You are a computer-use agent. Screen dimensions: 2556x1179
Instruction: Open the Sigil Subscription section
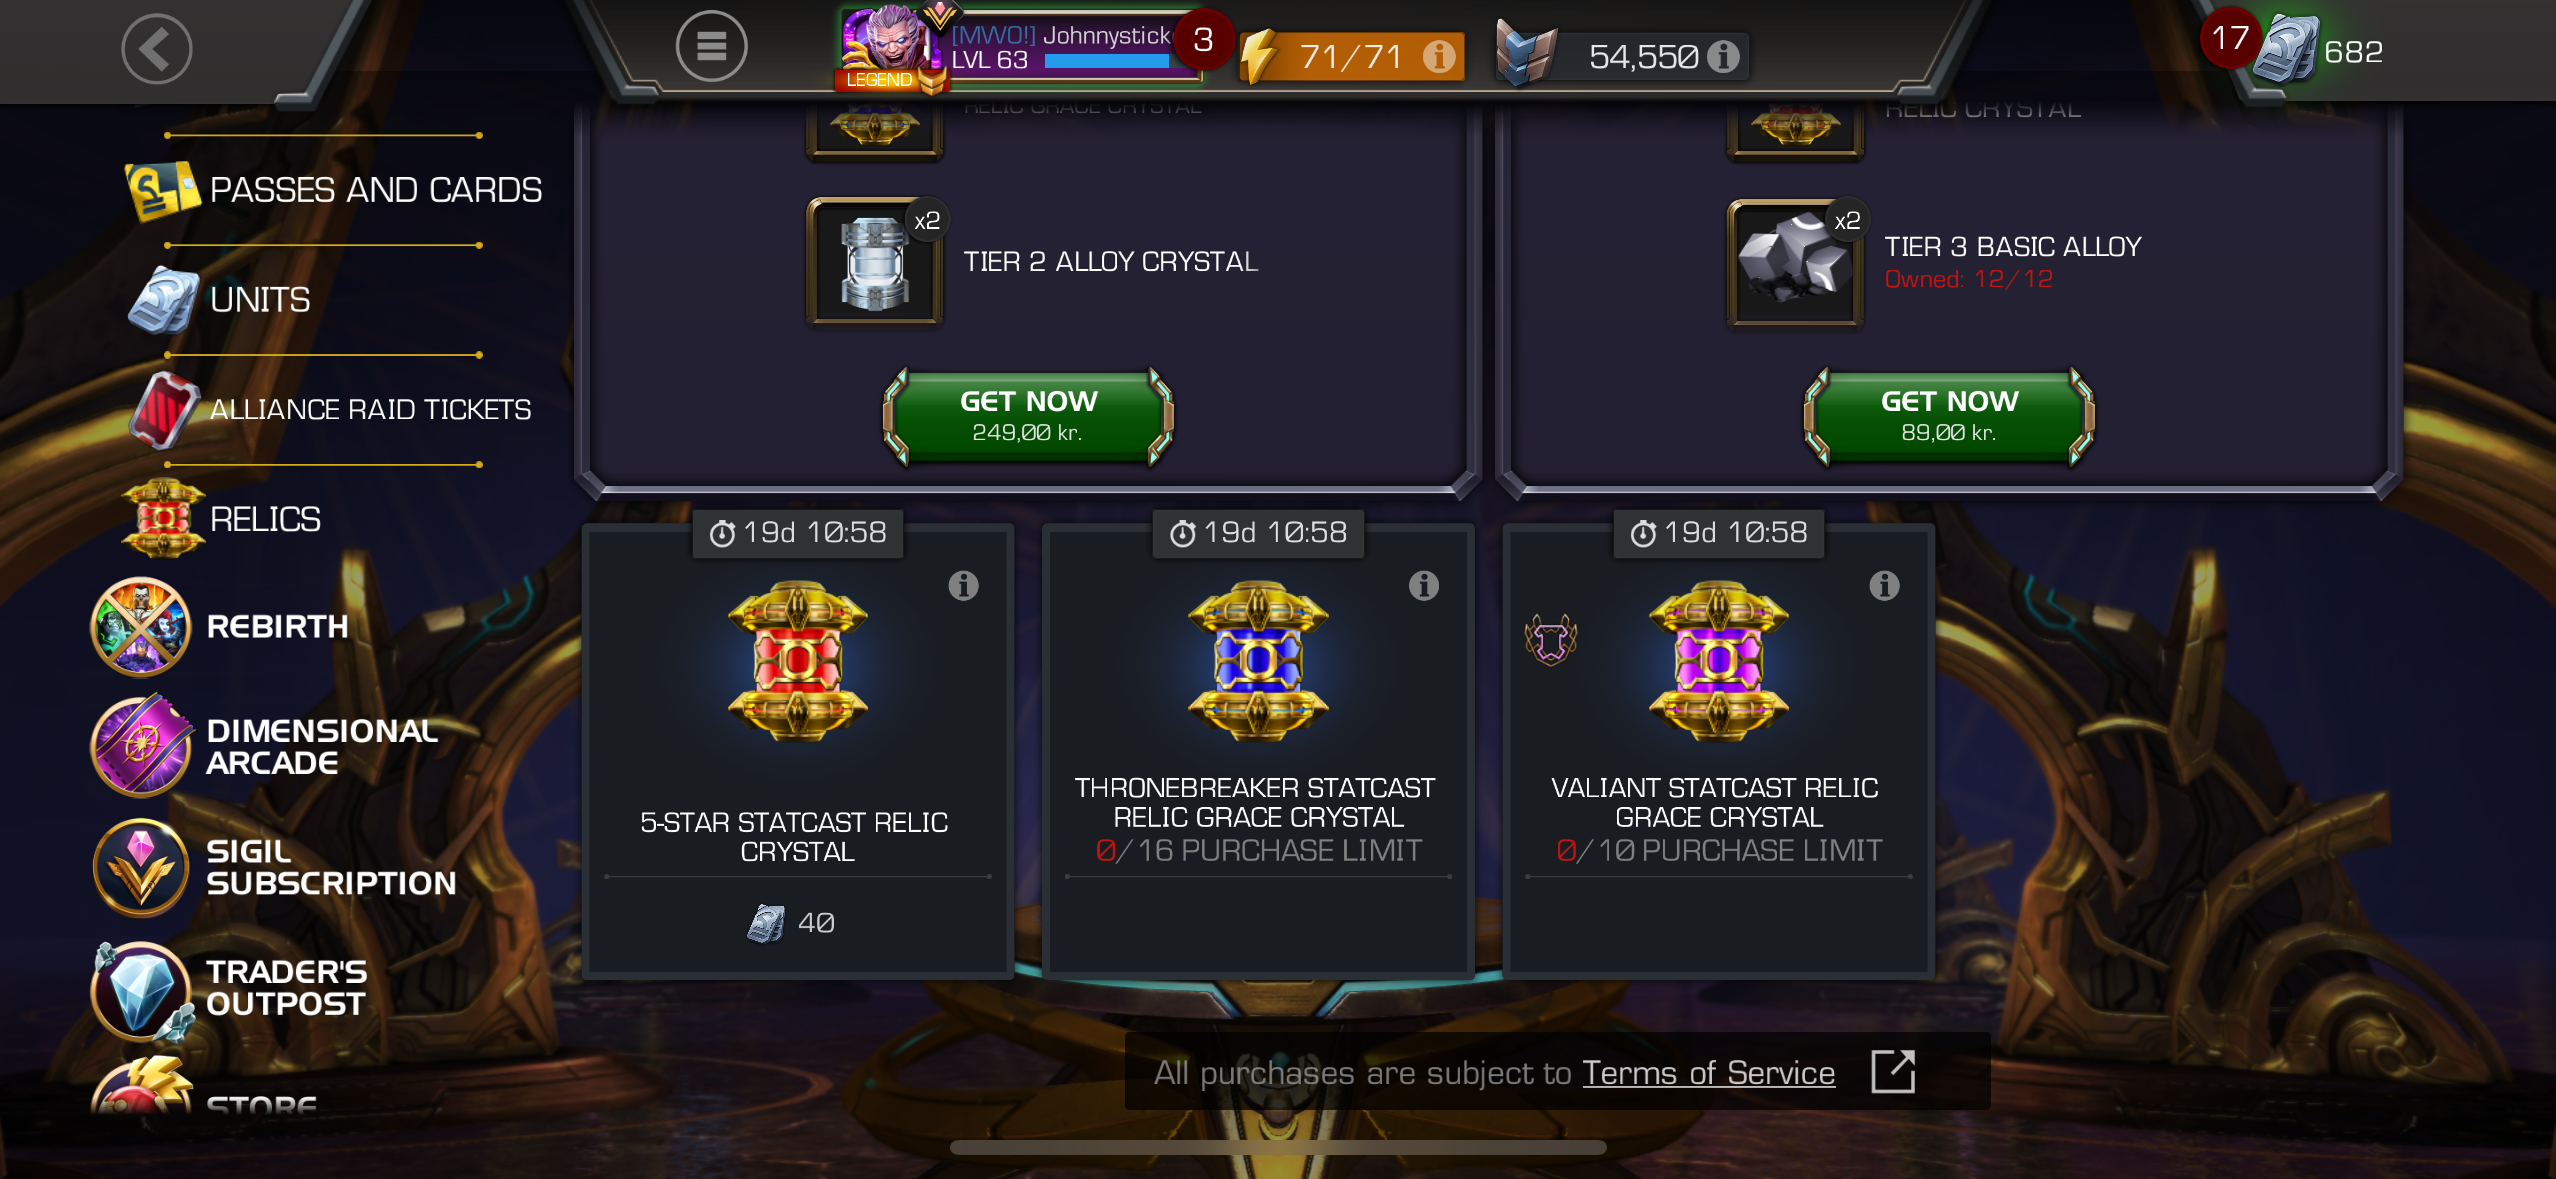(x=274, y=868)
